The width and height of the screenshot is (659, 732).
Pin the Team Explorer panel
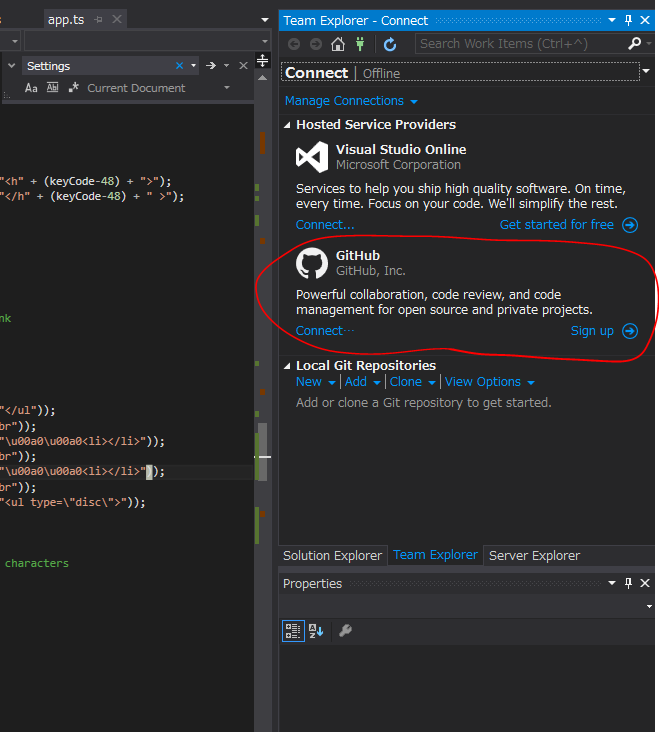(628, 20)
